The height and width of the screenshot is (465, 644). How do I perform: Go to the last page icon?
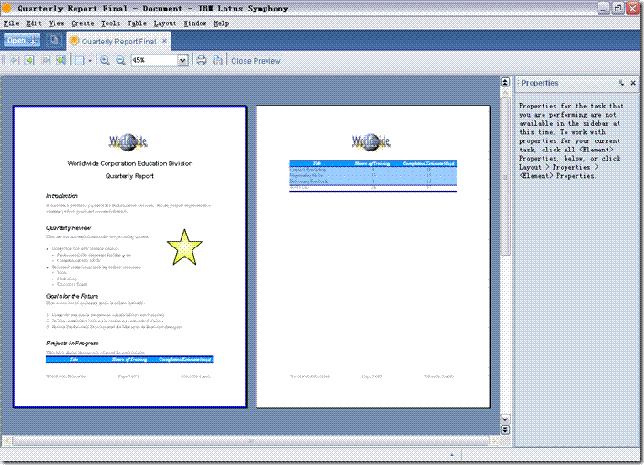pos(62,61)
